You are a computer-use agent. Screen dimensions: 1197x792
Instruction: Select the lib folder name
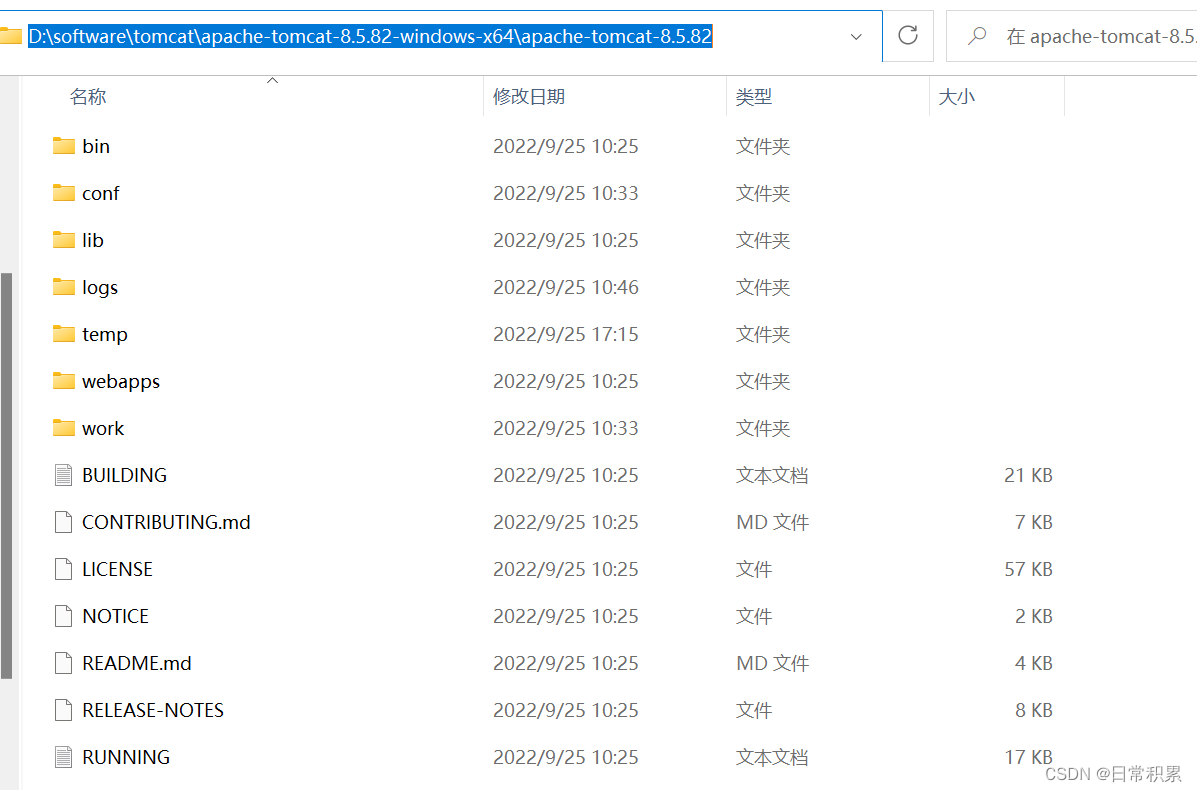[x=93, y=240]
